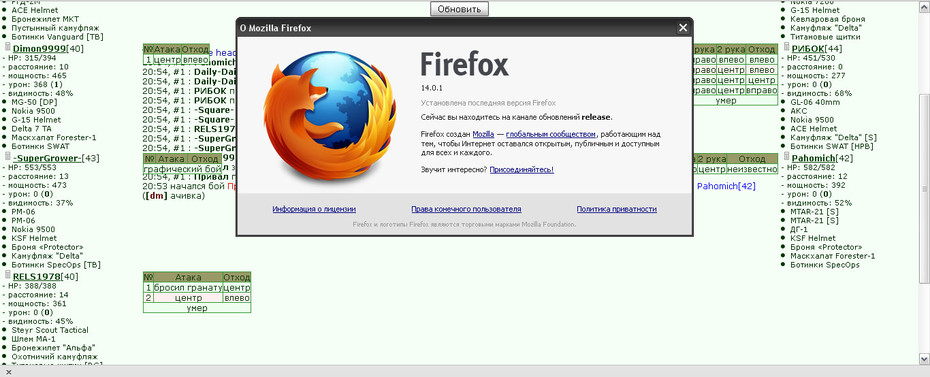Click the АКС weapon item
930x377 pixels.
click(798, 111)
